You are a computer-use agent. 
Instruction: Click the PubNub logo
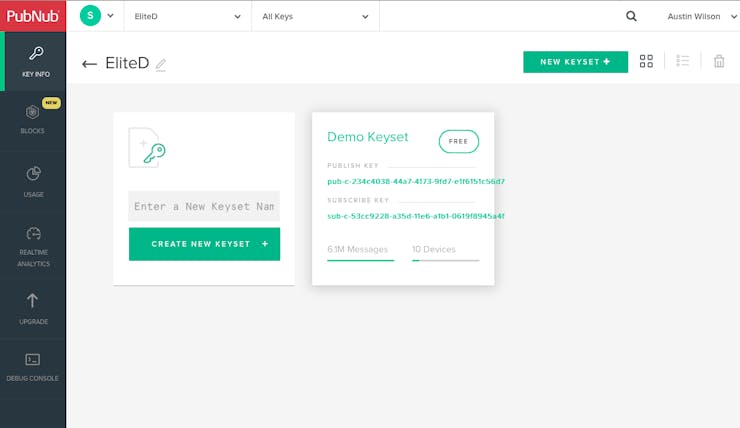point(33,16)
